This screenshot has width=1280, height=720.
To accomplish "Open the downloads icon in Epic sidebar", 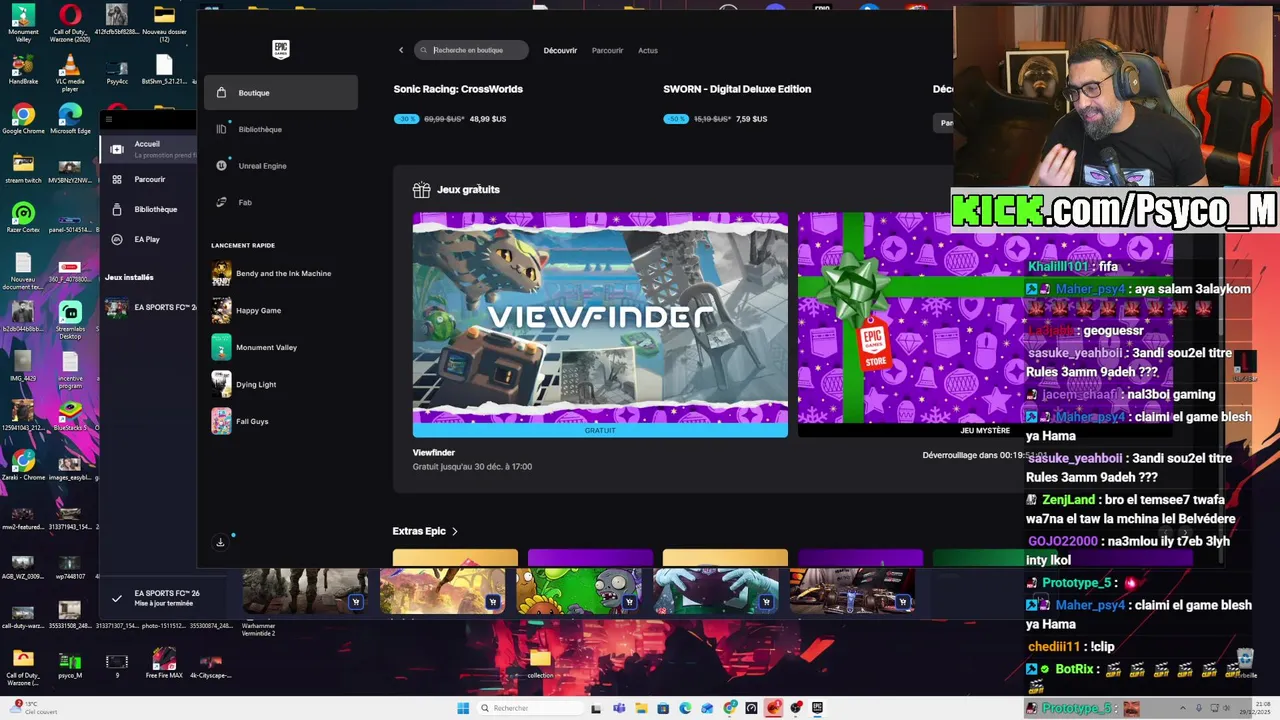I will coord(220,542).
